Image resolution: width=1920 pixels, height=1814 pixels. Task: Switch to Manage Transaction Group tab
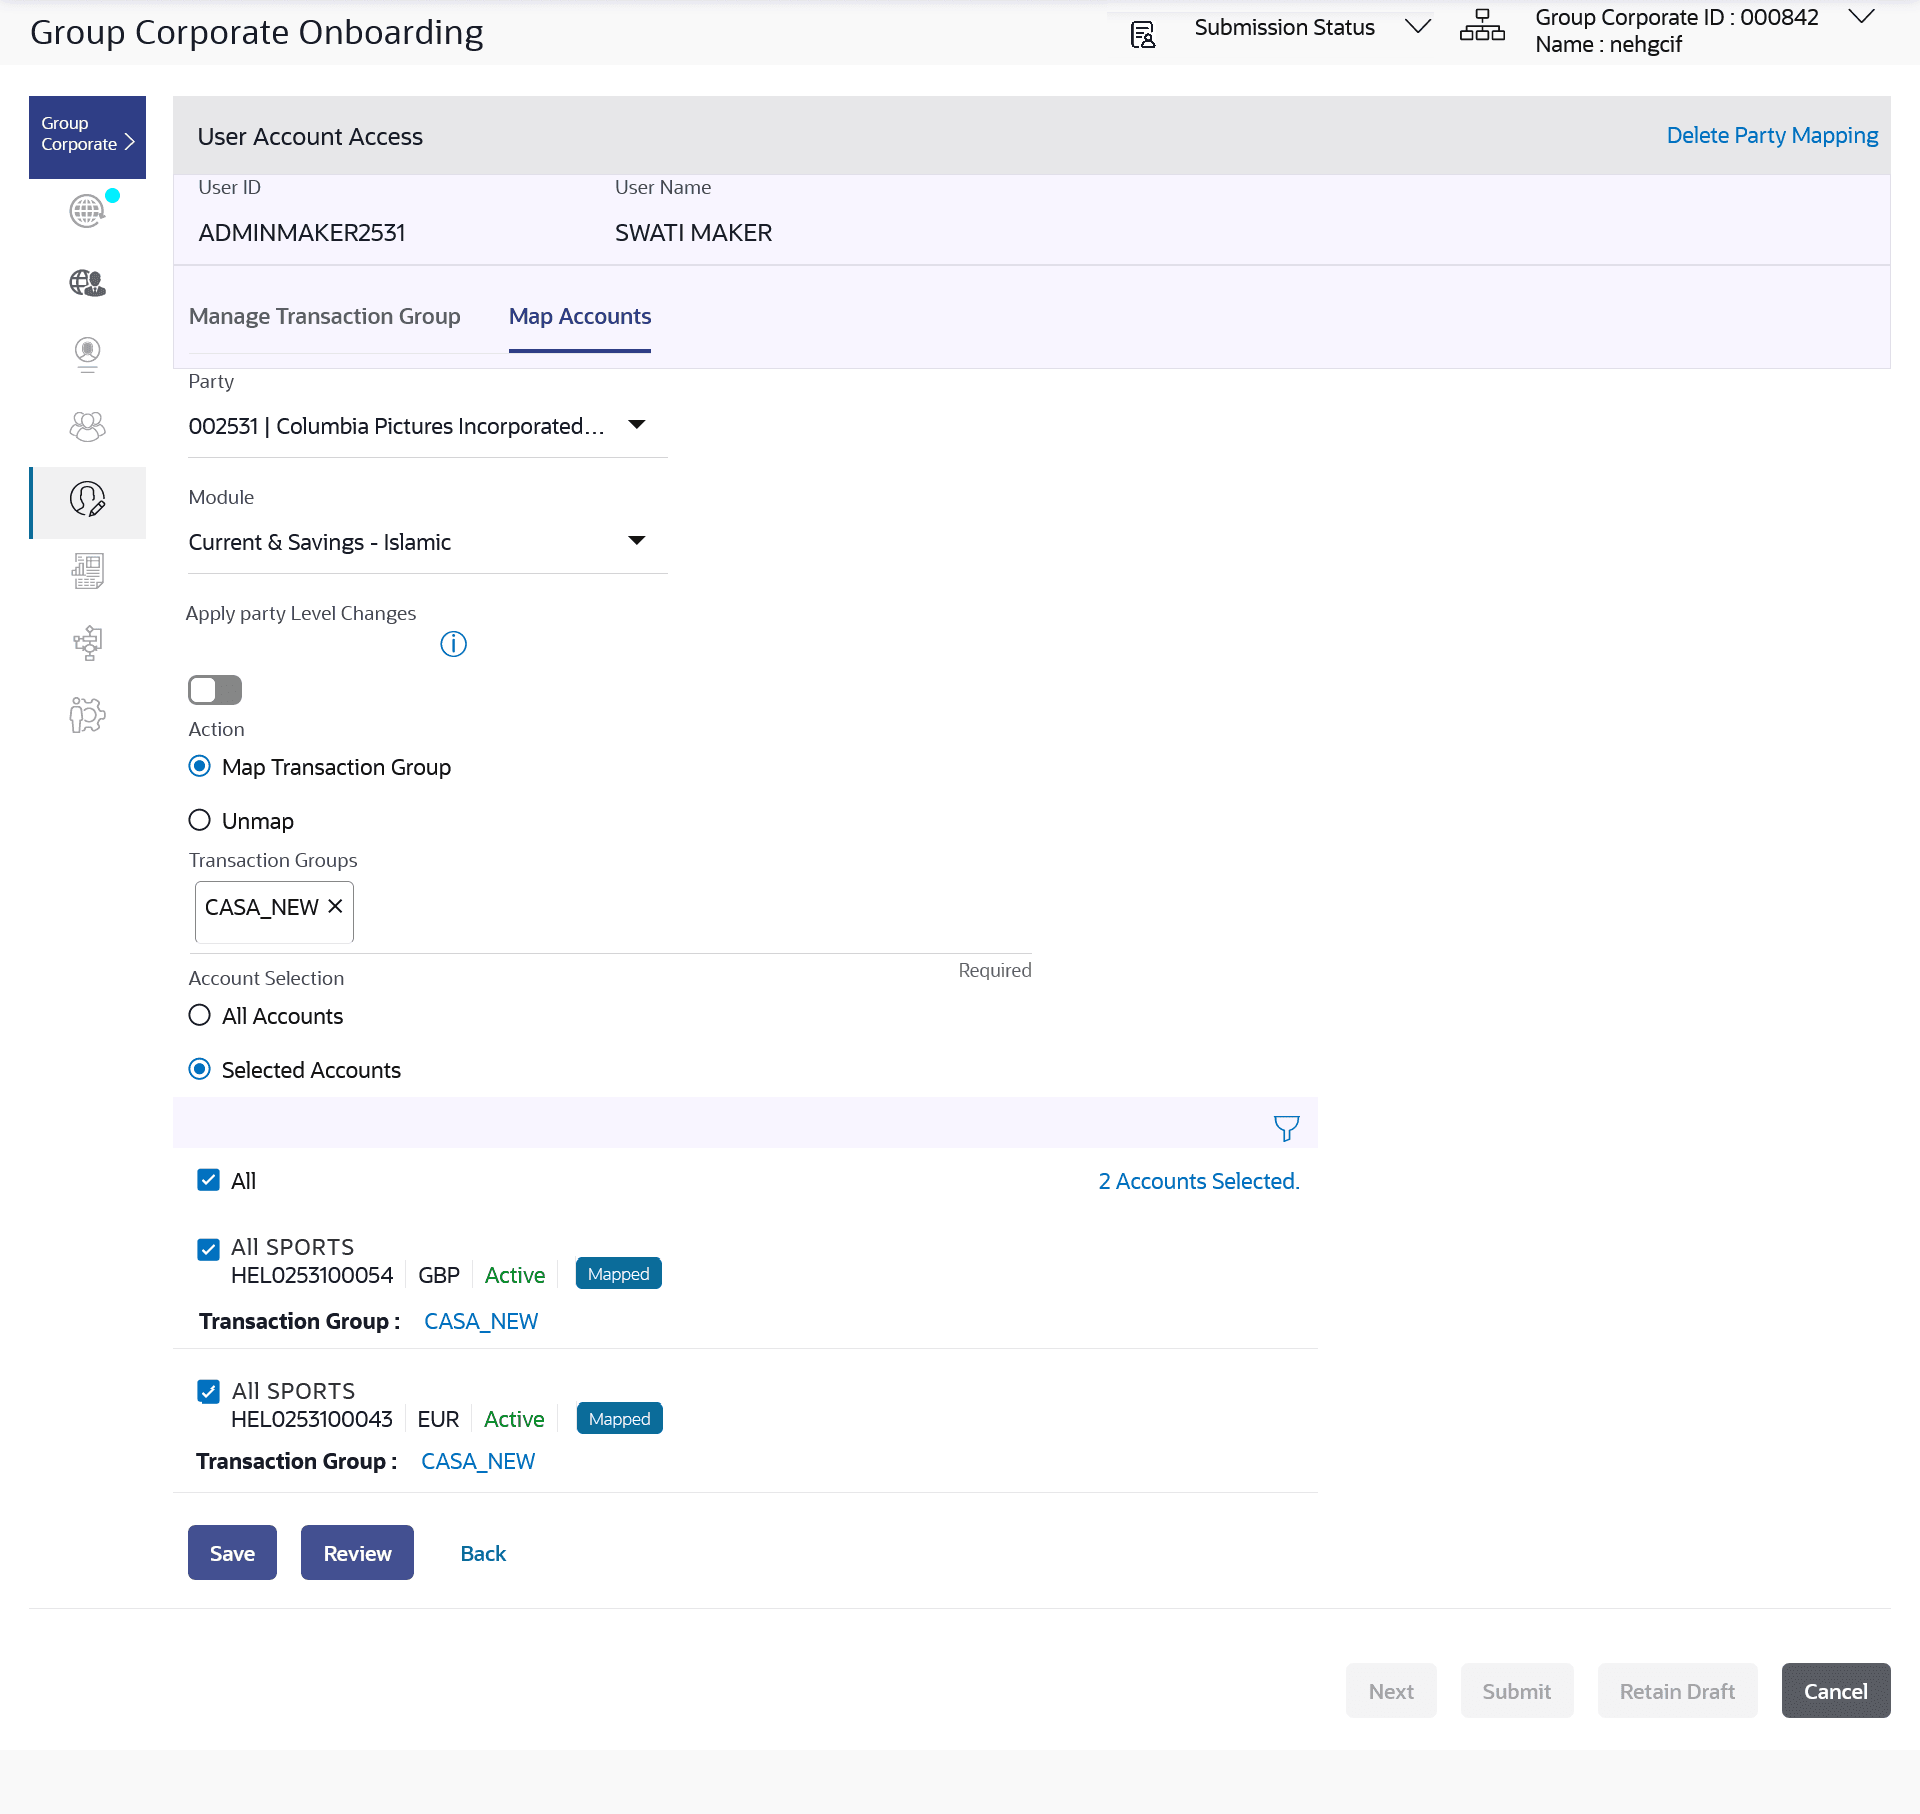click(x=324, y=316)
